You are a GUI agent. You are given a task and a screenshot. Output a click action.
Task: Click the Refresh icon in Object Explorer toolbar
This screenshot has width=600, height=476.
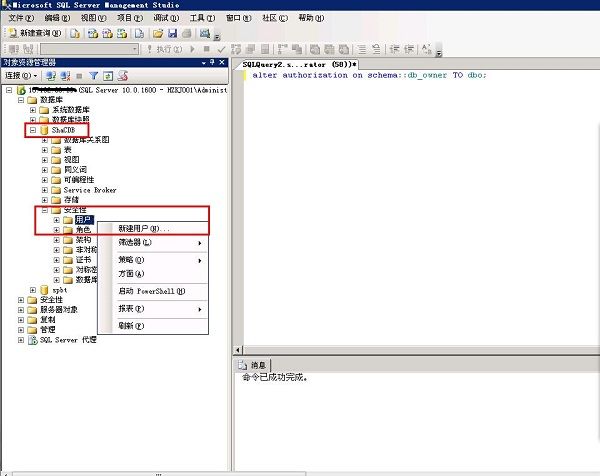(108, 76)
